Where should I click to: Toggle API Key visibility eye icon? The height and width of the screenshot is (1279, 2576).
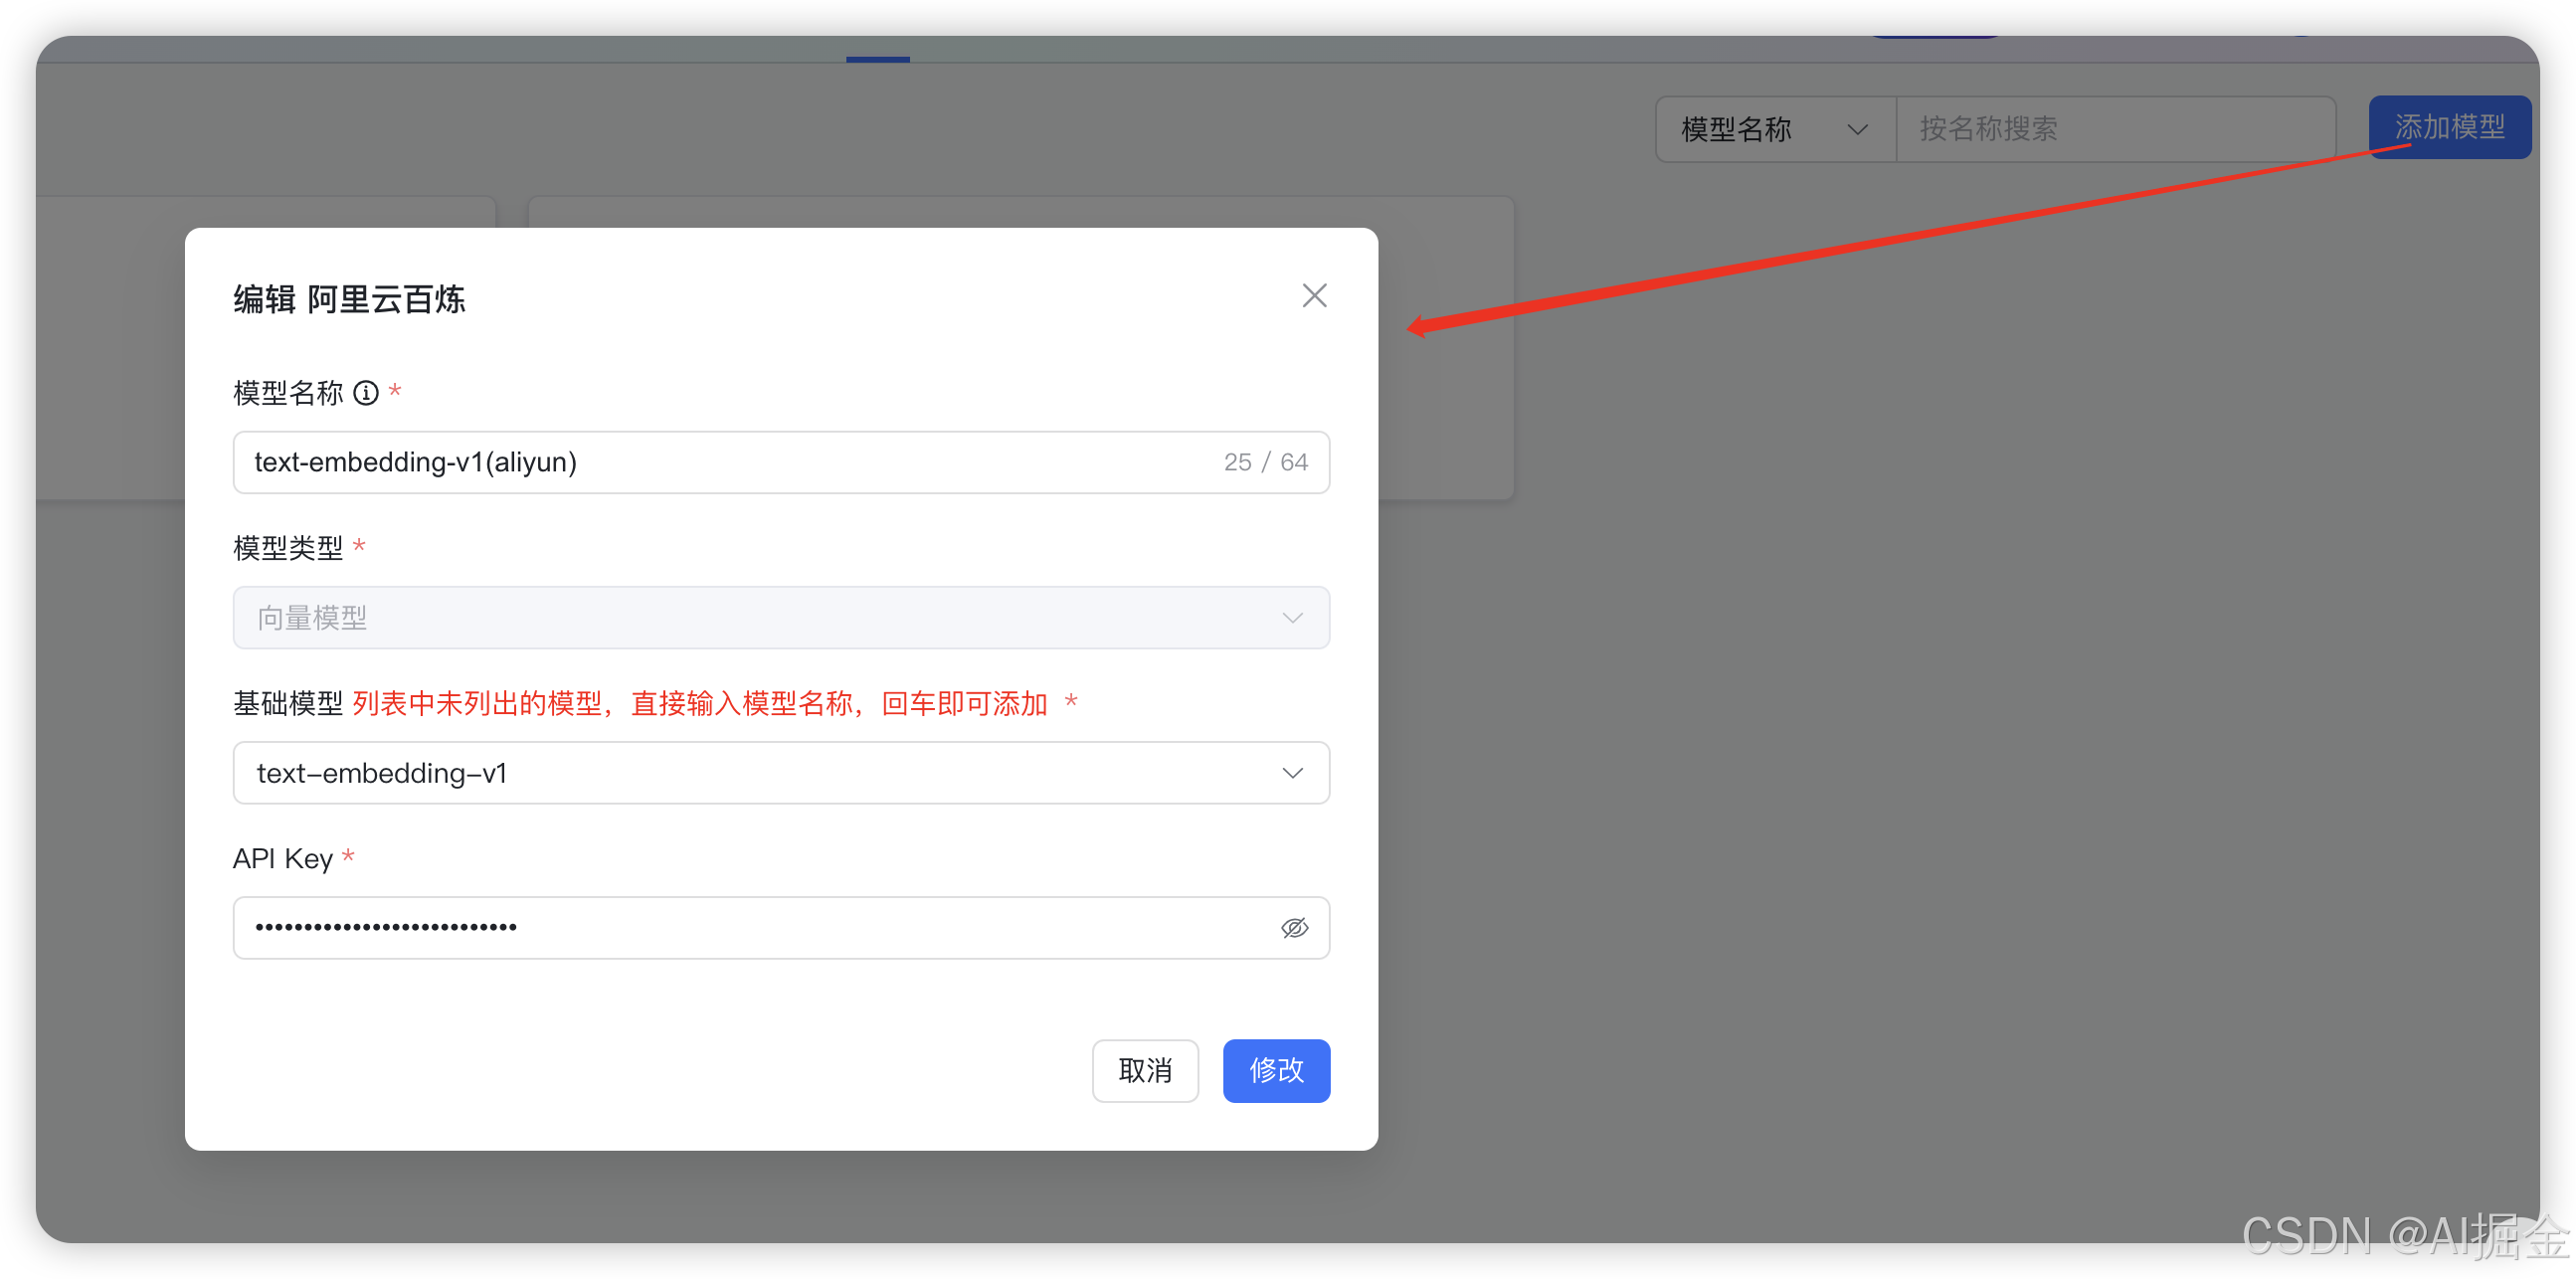pyautogui.click(x=1294, y=928)
